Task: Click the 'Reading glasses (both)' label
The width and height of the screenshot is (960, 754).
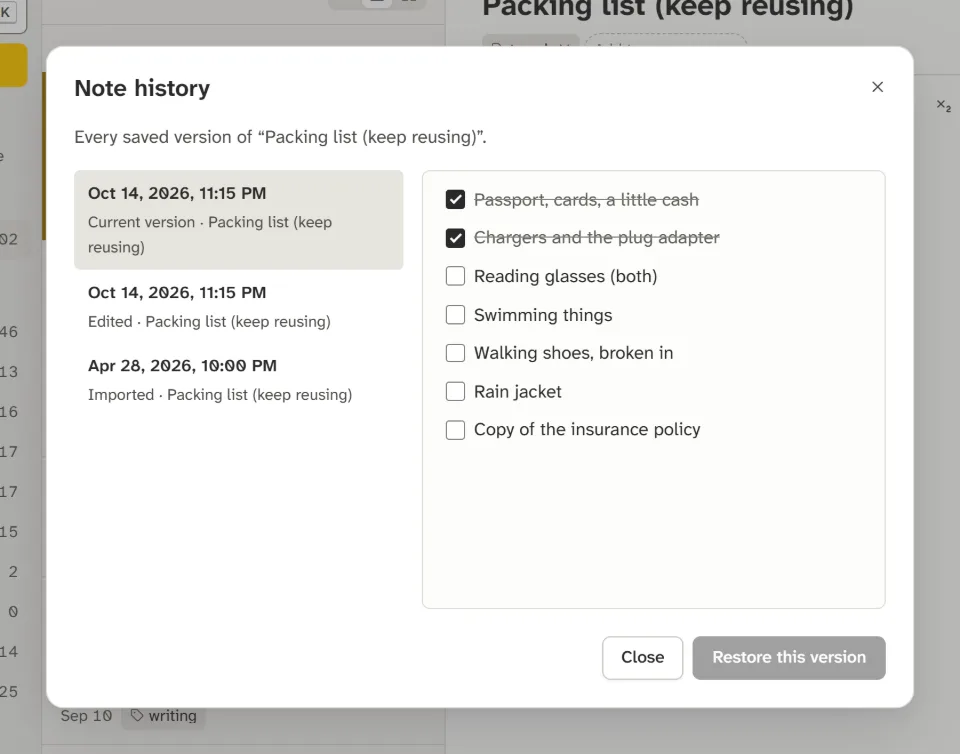Action: (566, 276)
